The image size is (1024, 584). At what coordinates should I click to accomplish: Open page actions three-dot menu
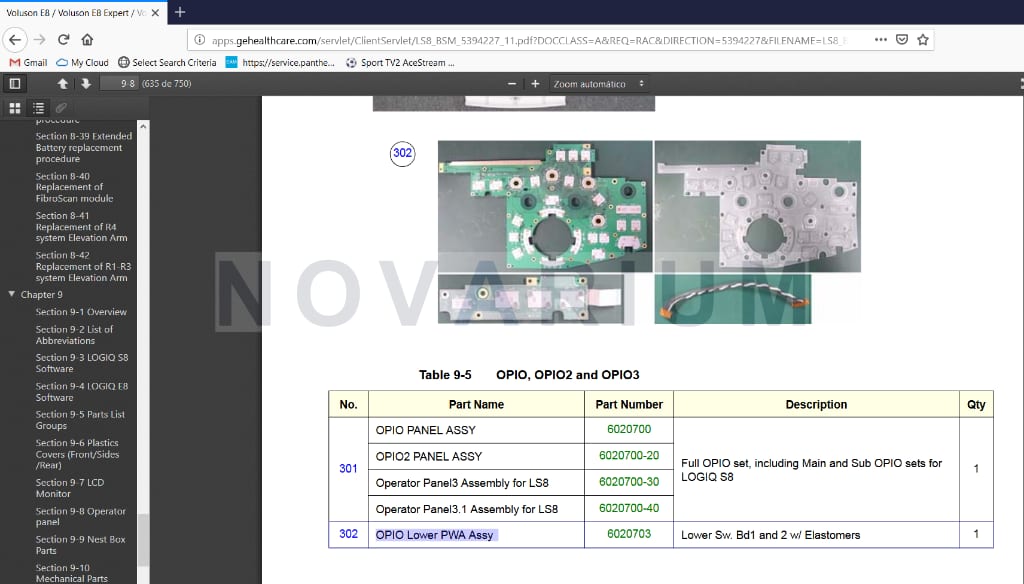click(x=881, y=40)
